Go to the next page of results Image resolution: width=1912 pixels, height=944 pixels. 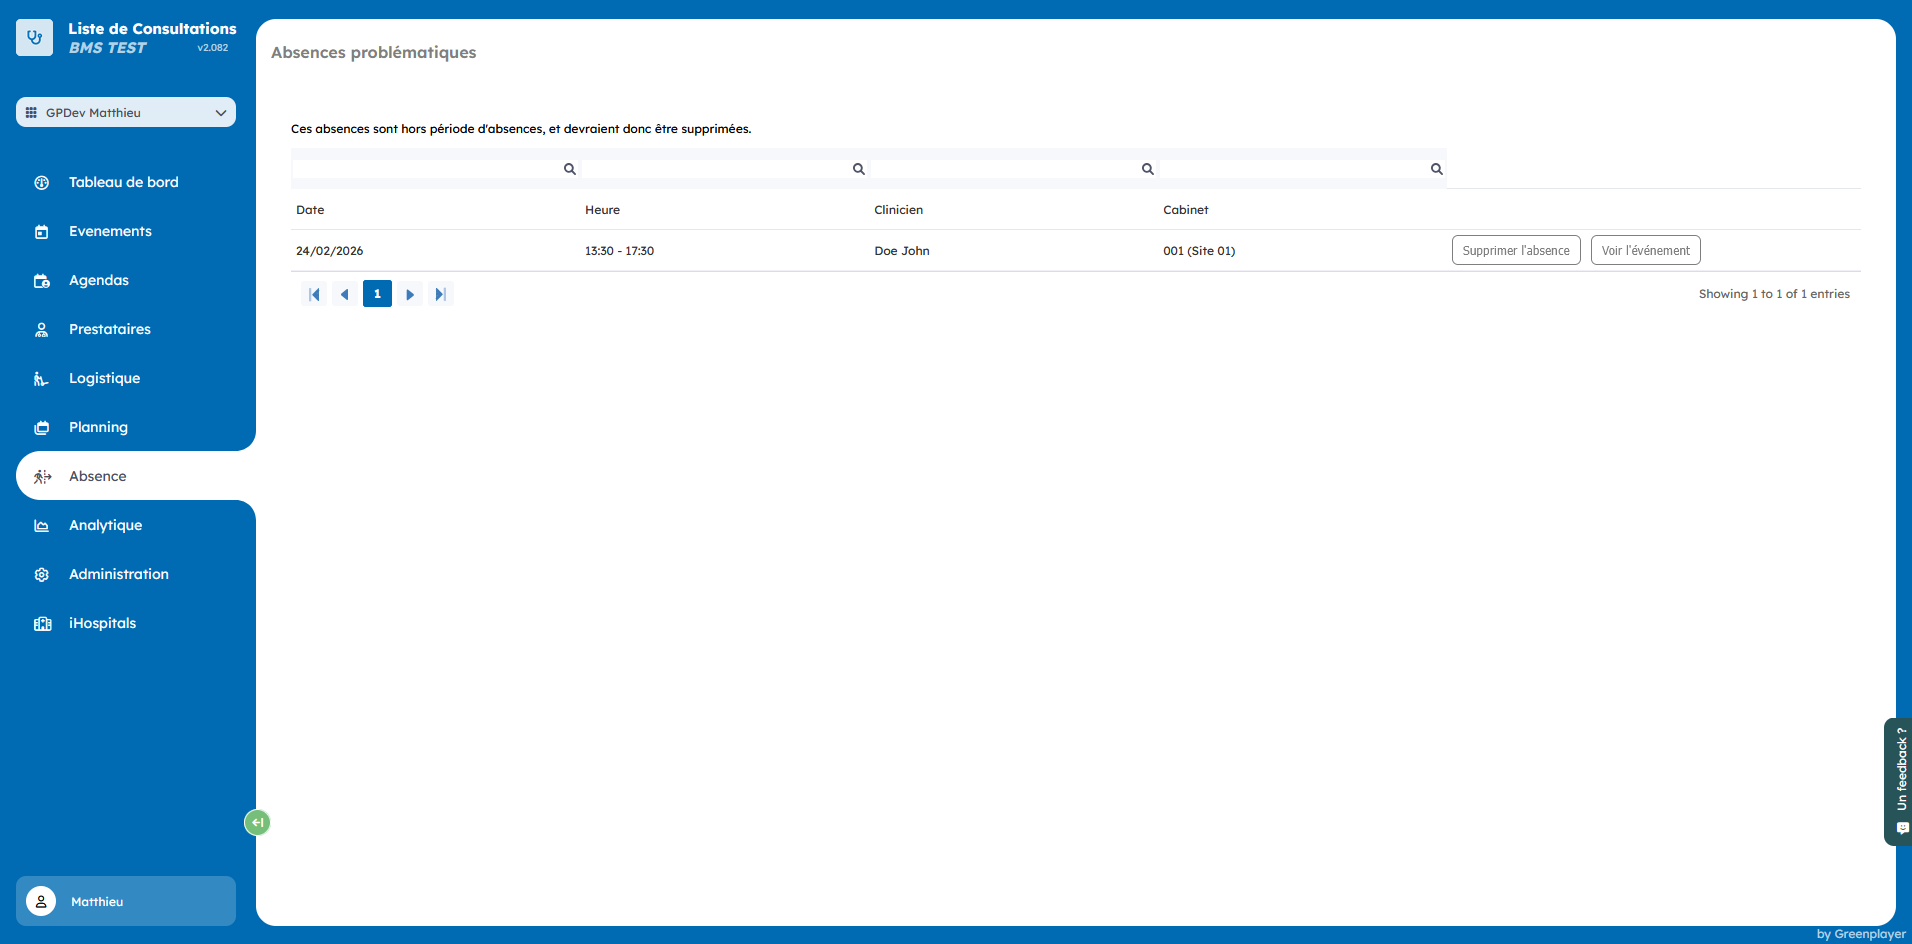click(x=410, y=294)
